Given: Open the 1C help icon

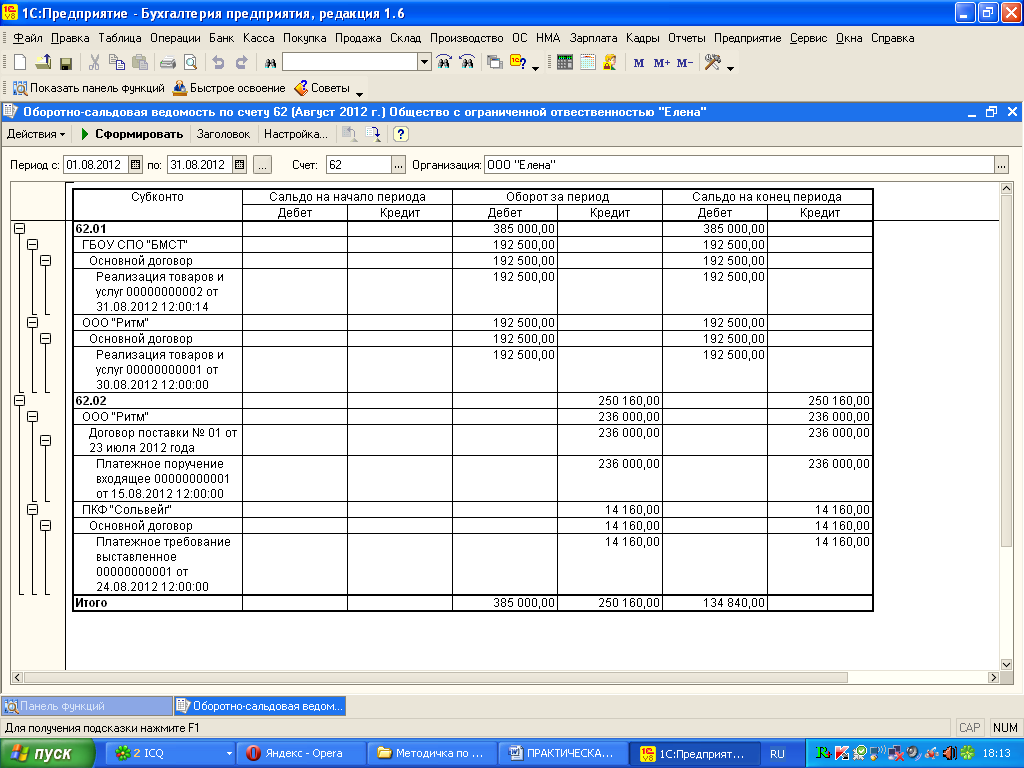Looking at the screenshot, I should coord(518,63).
